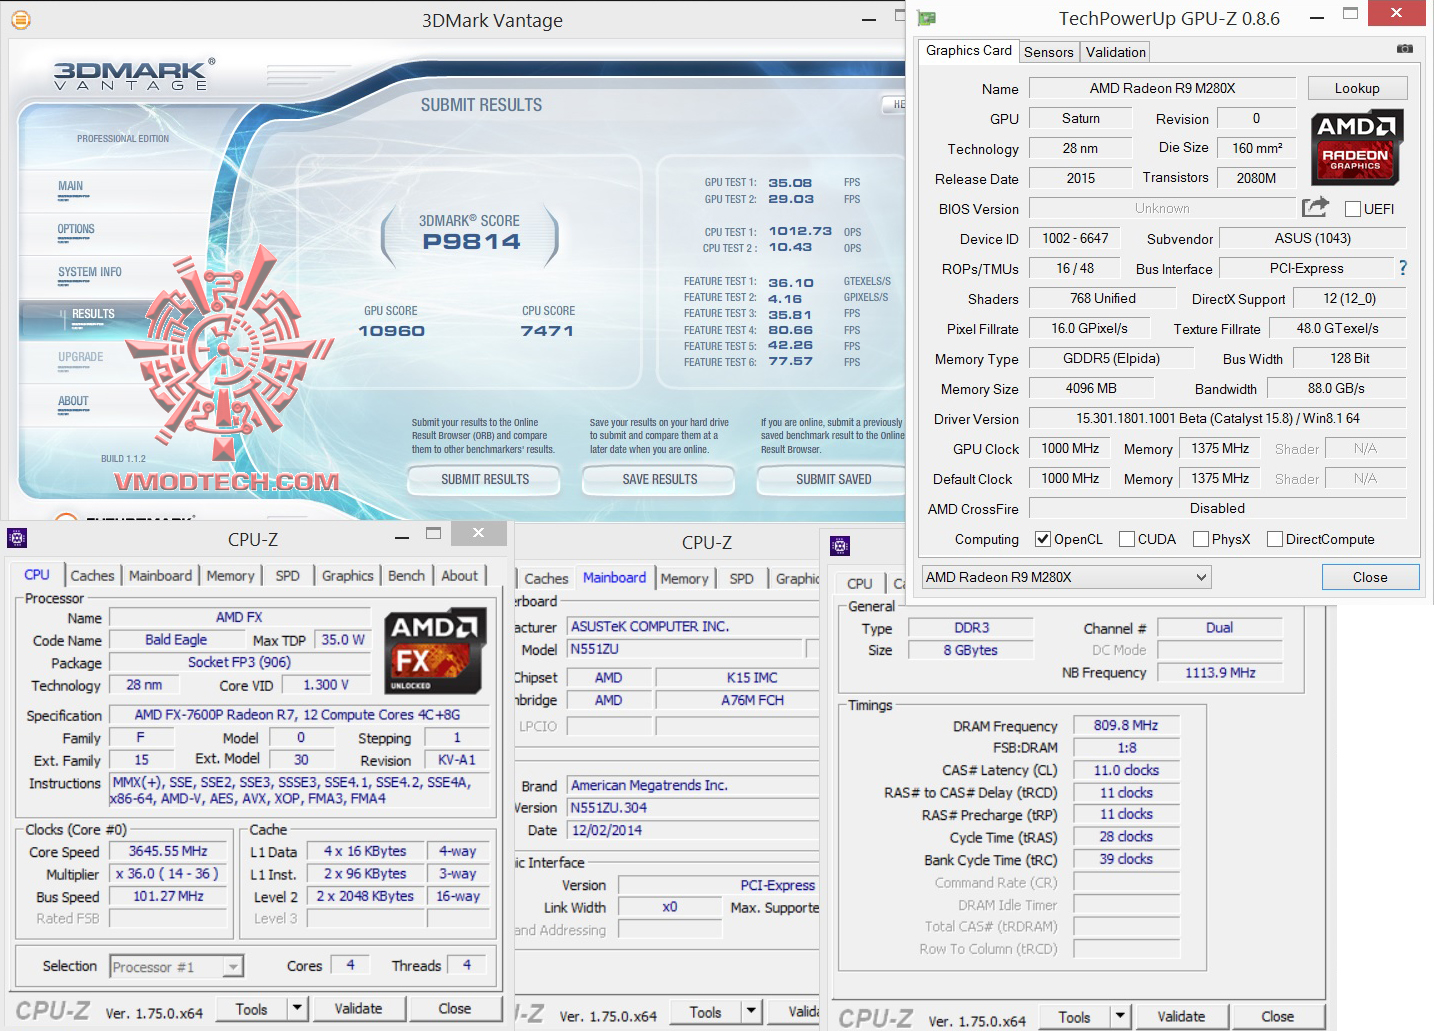Switch to About tab in CPU-Z
Image resolution: width=1434 pixels, height=1031 pixels.
460,576
